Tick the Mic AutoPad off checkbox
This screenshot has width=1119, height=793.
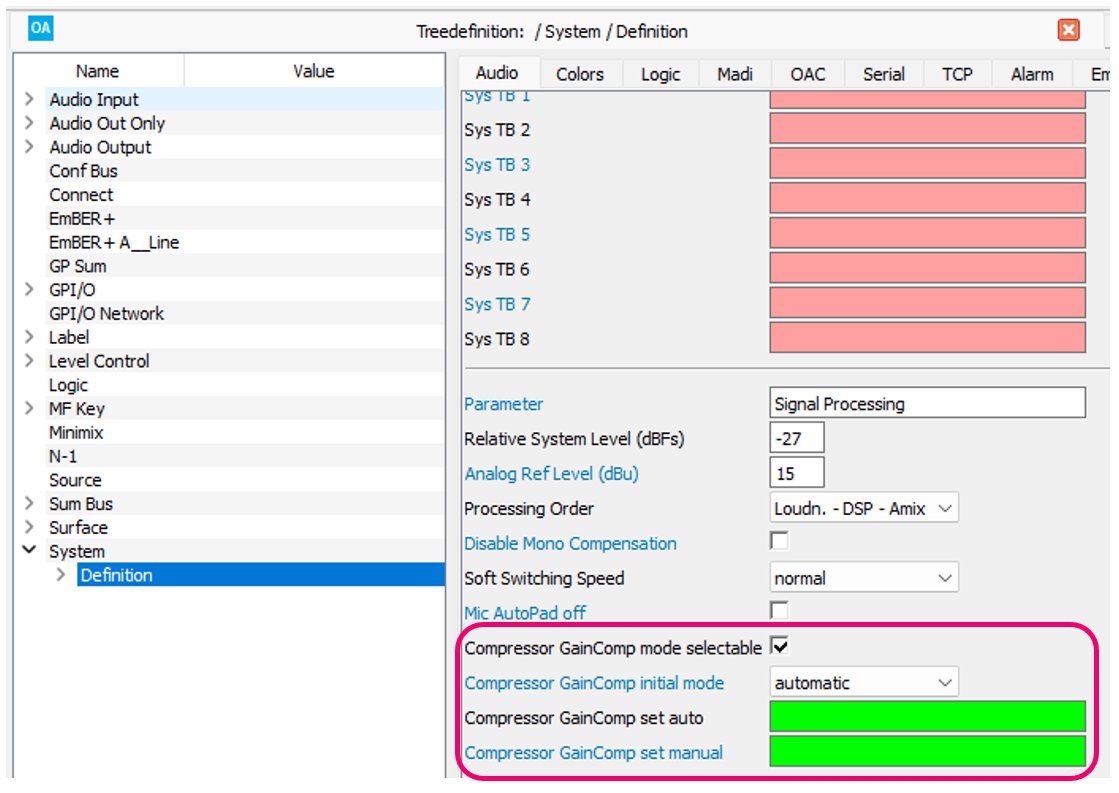click(x=779, y=611)
